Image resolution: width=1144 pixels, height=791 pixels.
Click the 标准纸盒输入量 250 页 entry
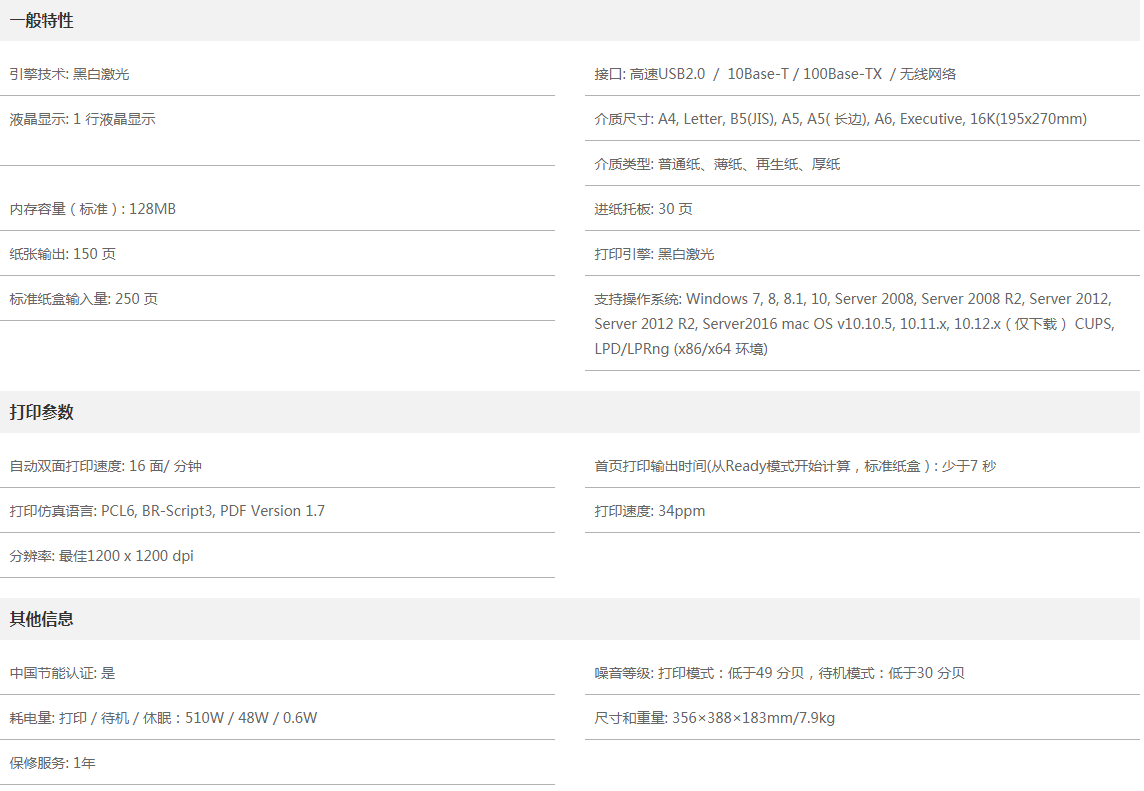84,299
